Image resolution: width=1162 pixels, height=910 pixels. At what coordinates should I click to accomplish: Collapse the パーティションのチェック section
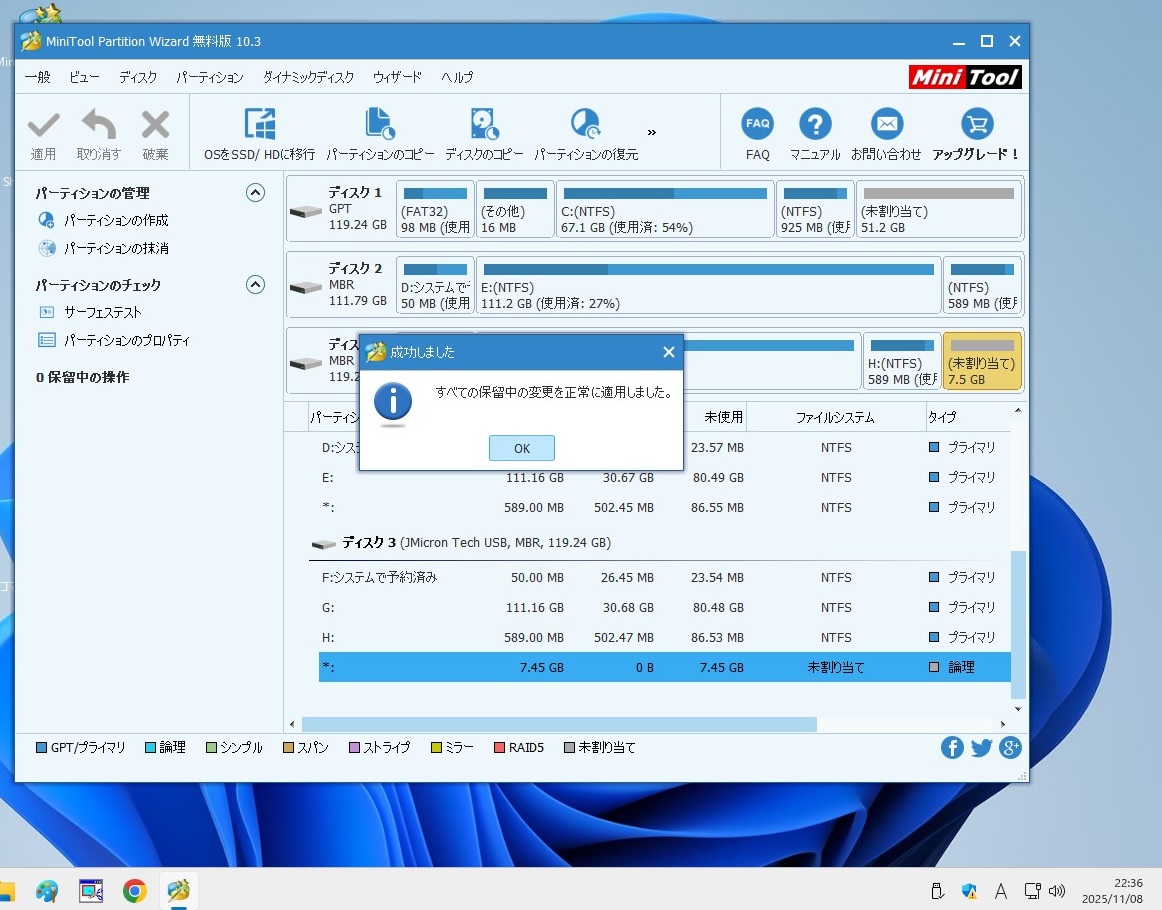[x=255, y=285]
